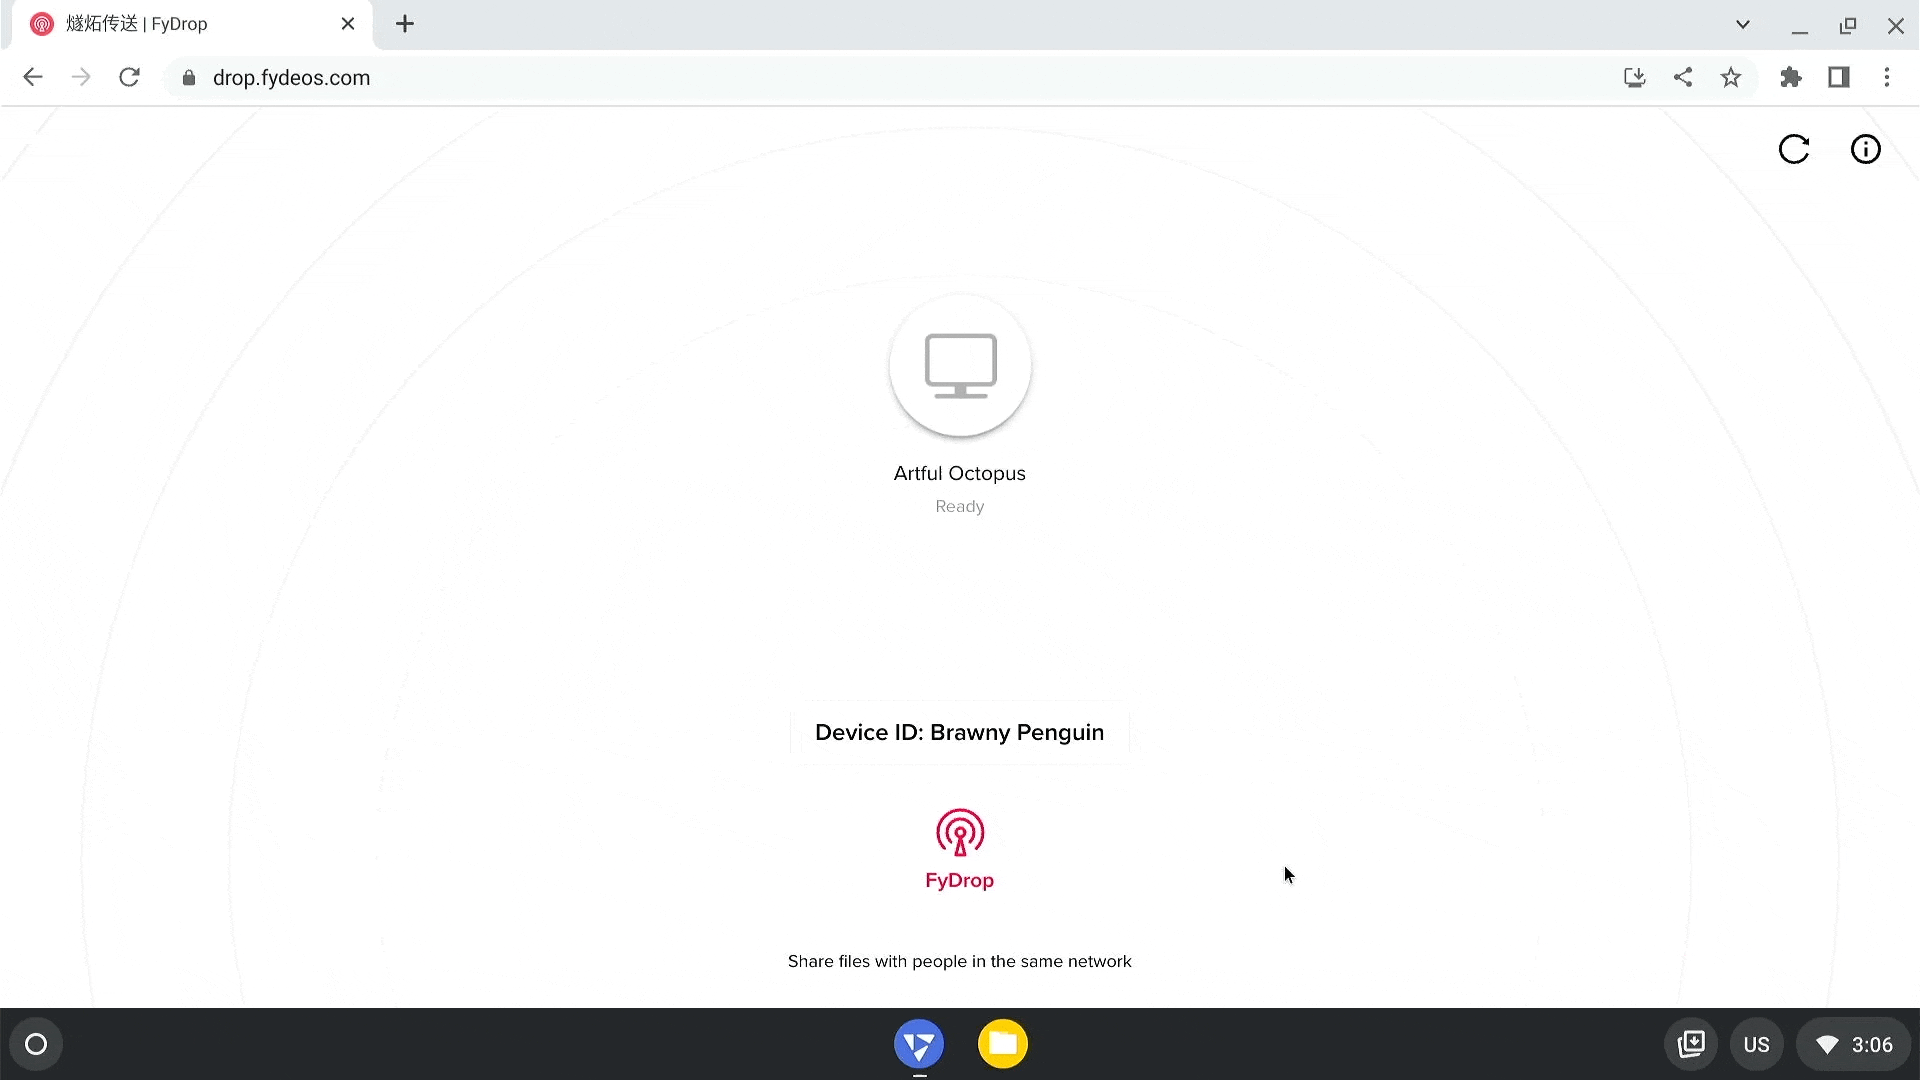This screenshot has height=1080, width=1920.
Task: Open a new tab with the plus button
Action: point(404,24)
